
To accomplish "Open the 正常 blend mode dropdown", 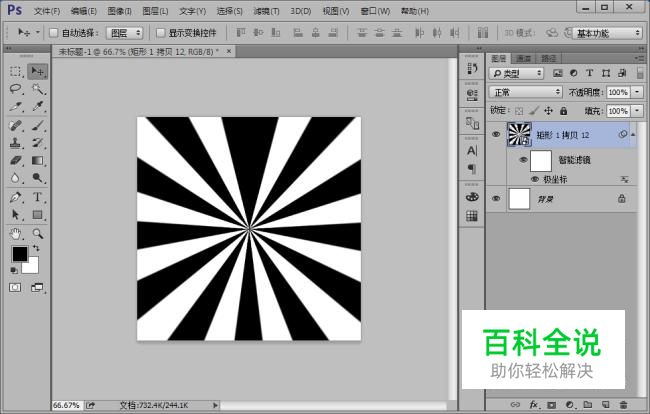I will click(525, 92).
